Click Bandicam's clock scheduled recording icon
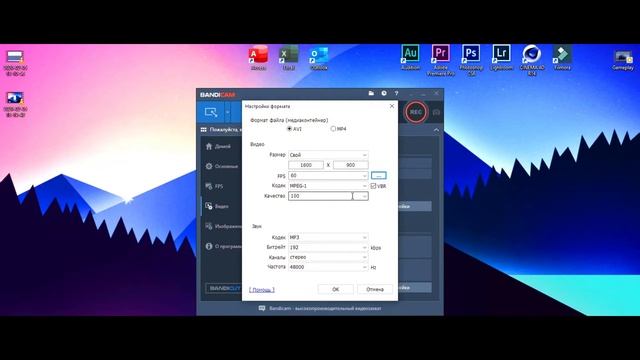The width and height of the screenshot is (640, 360). tap(384, 93)
